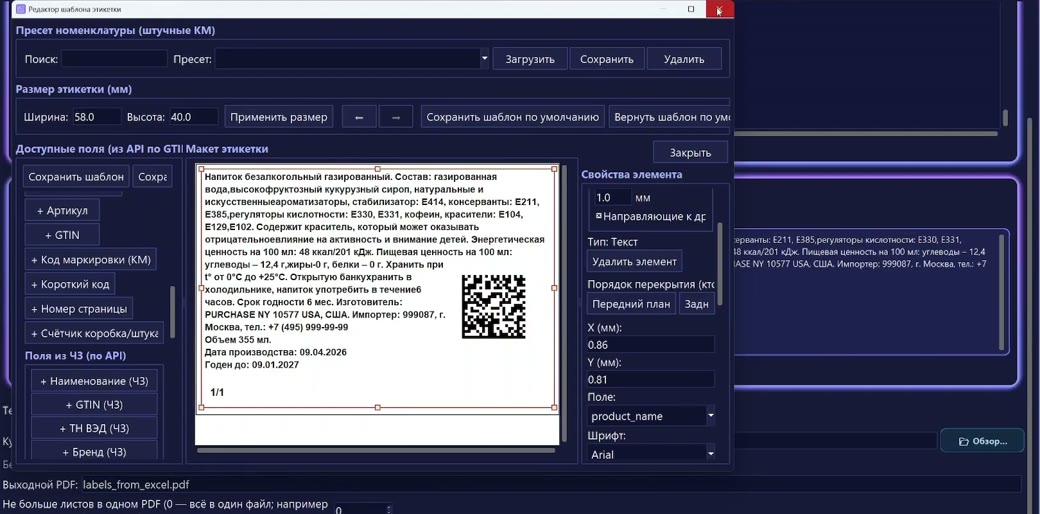The height and width of the screenshot is (514, 1040).
Task: Open the Пресет dropdown list
Action: [484, 59]
